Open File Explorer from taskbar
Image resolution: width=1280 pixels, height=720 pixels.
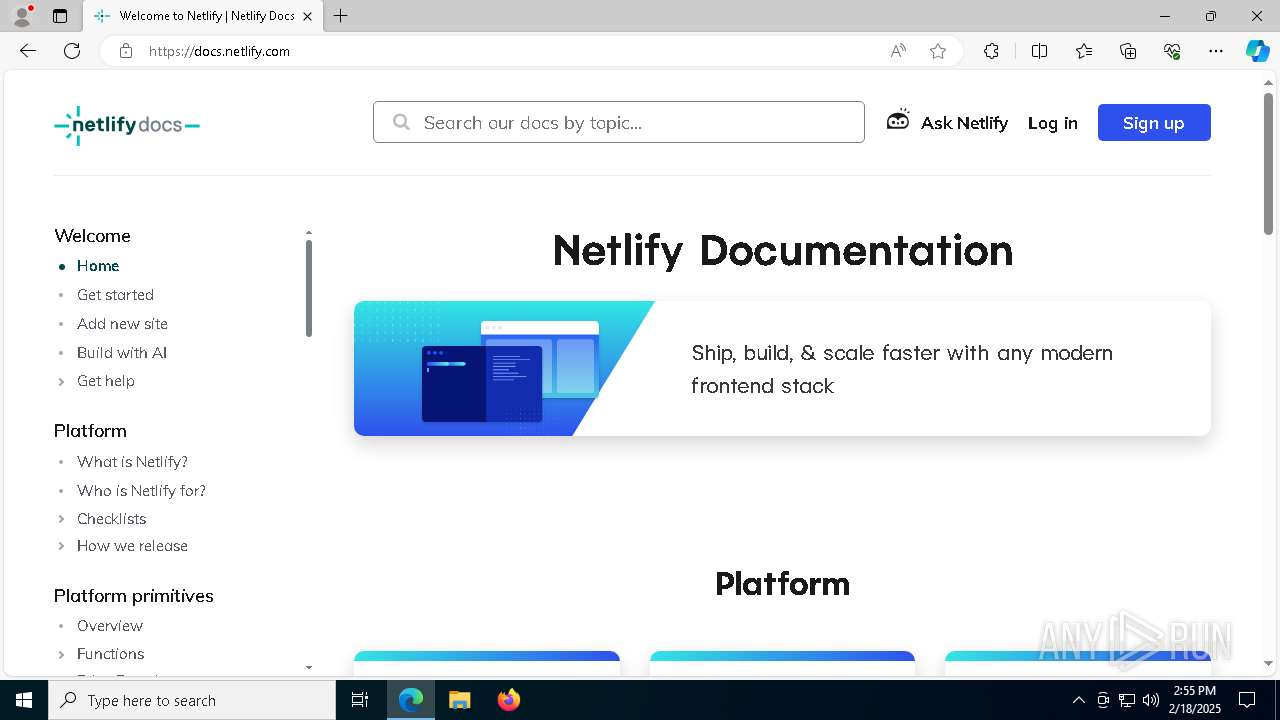tap(459, 700)
